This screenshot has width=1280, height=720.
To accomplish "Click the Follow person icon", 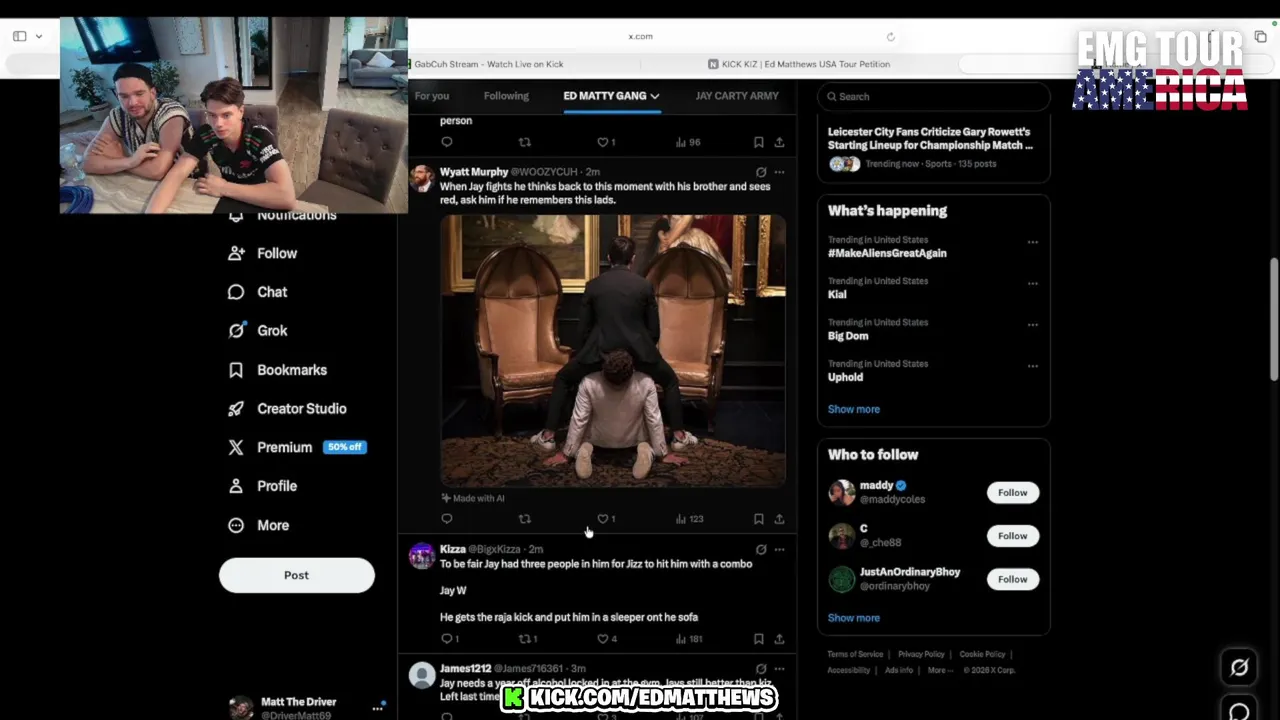I will [x=236, y=253].
